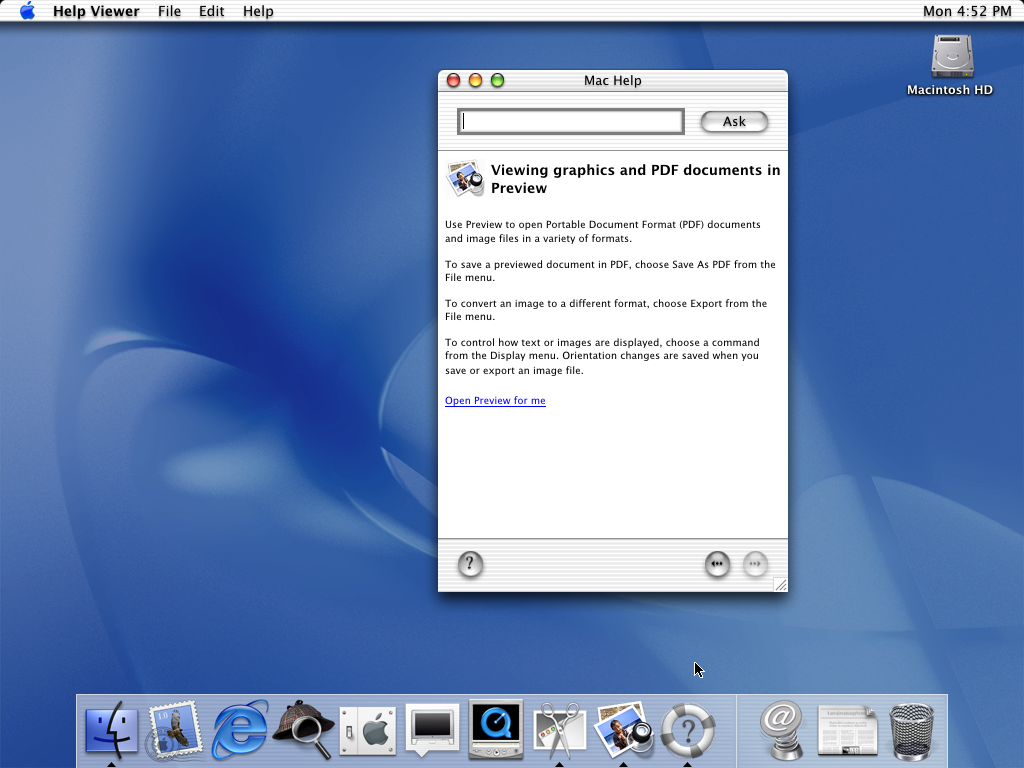Follow the Open Preview for me link

coord(495,400)
